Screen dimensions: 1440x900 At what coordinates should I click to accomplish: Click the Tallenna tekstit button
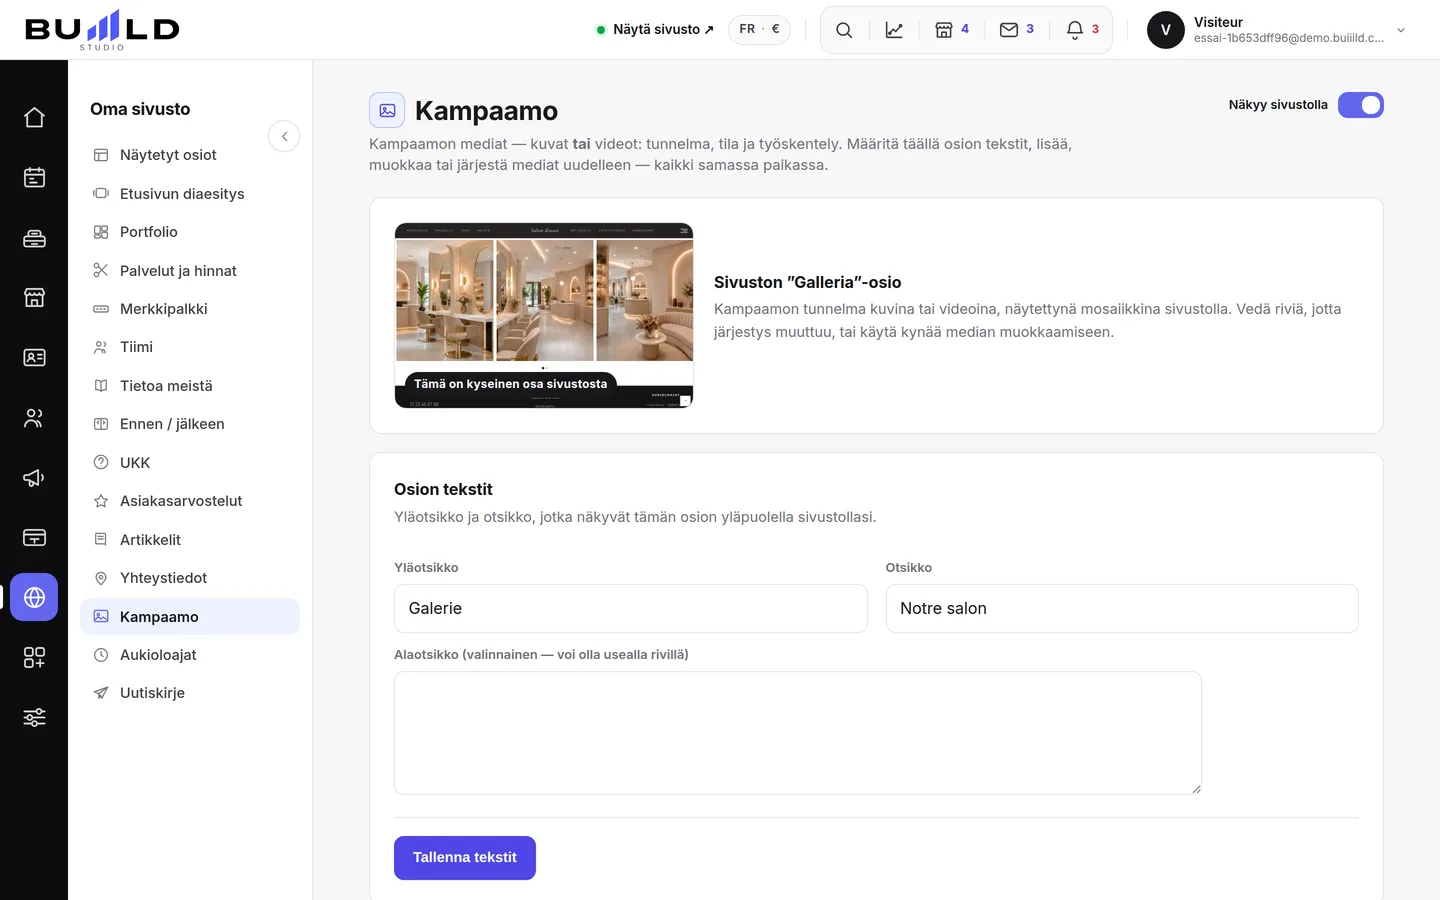coord(465,858)
